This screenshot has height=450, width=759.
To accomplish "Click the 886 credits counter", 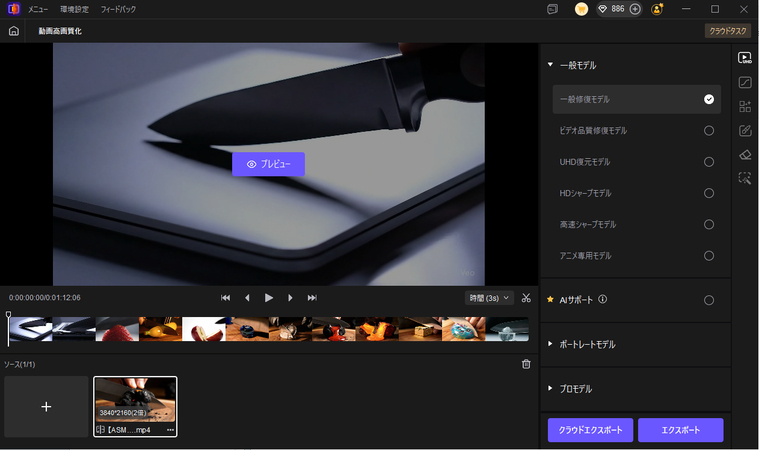I will click(618, 9).
